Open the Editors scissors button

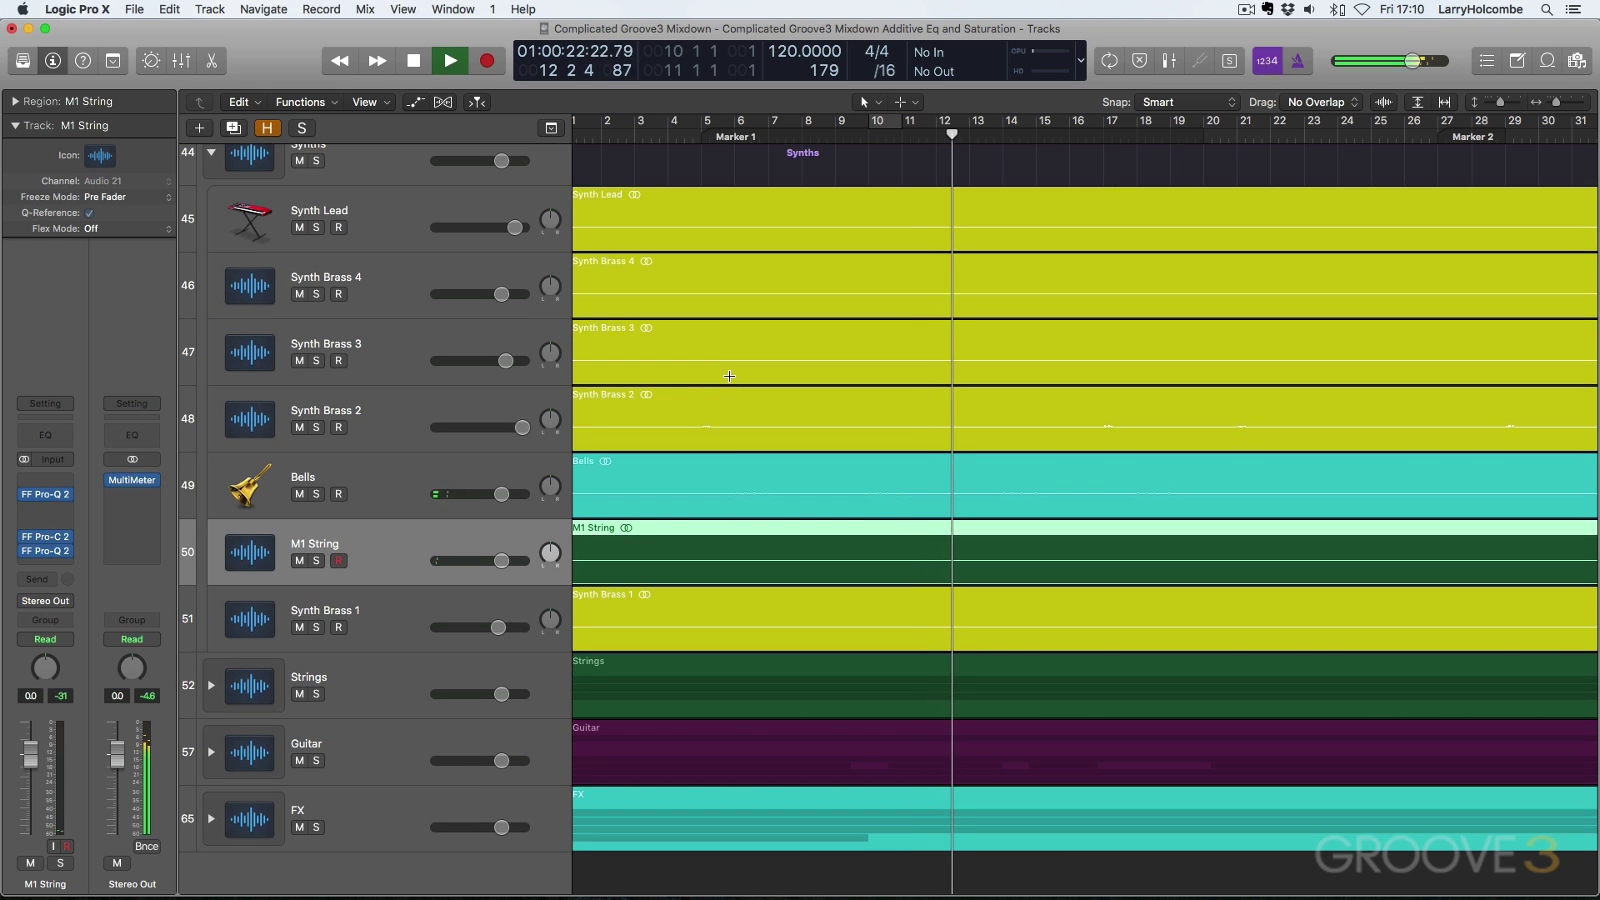click(211, 61)
